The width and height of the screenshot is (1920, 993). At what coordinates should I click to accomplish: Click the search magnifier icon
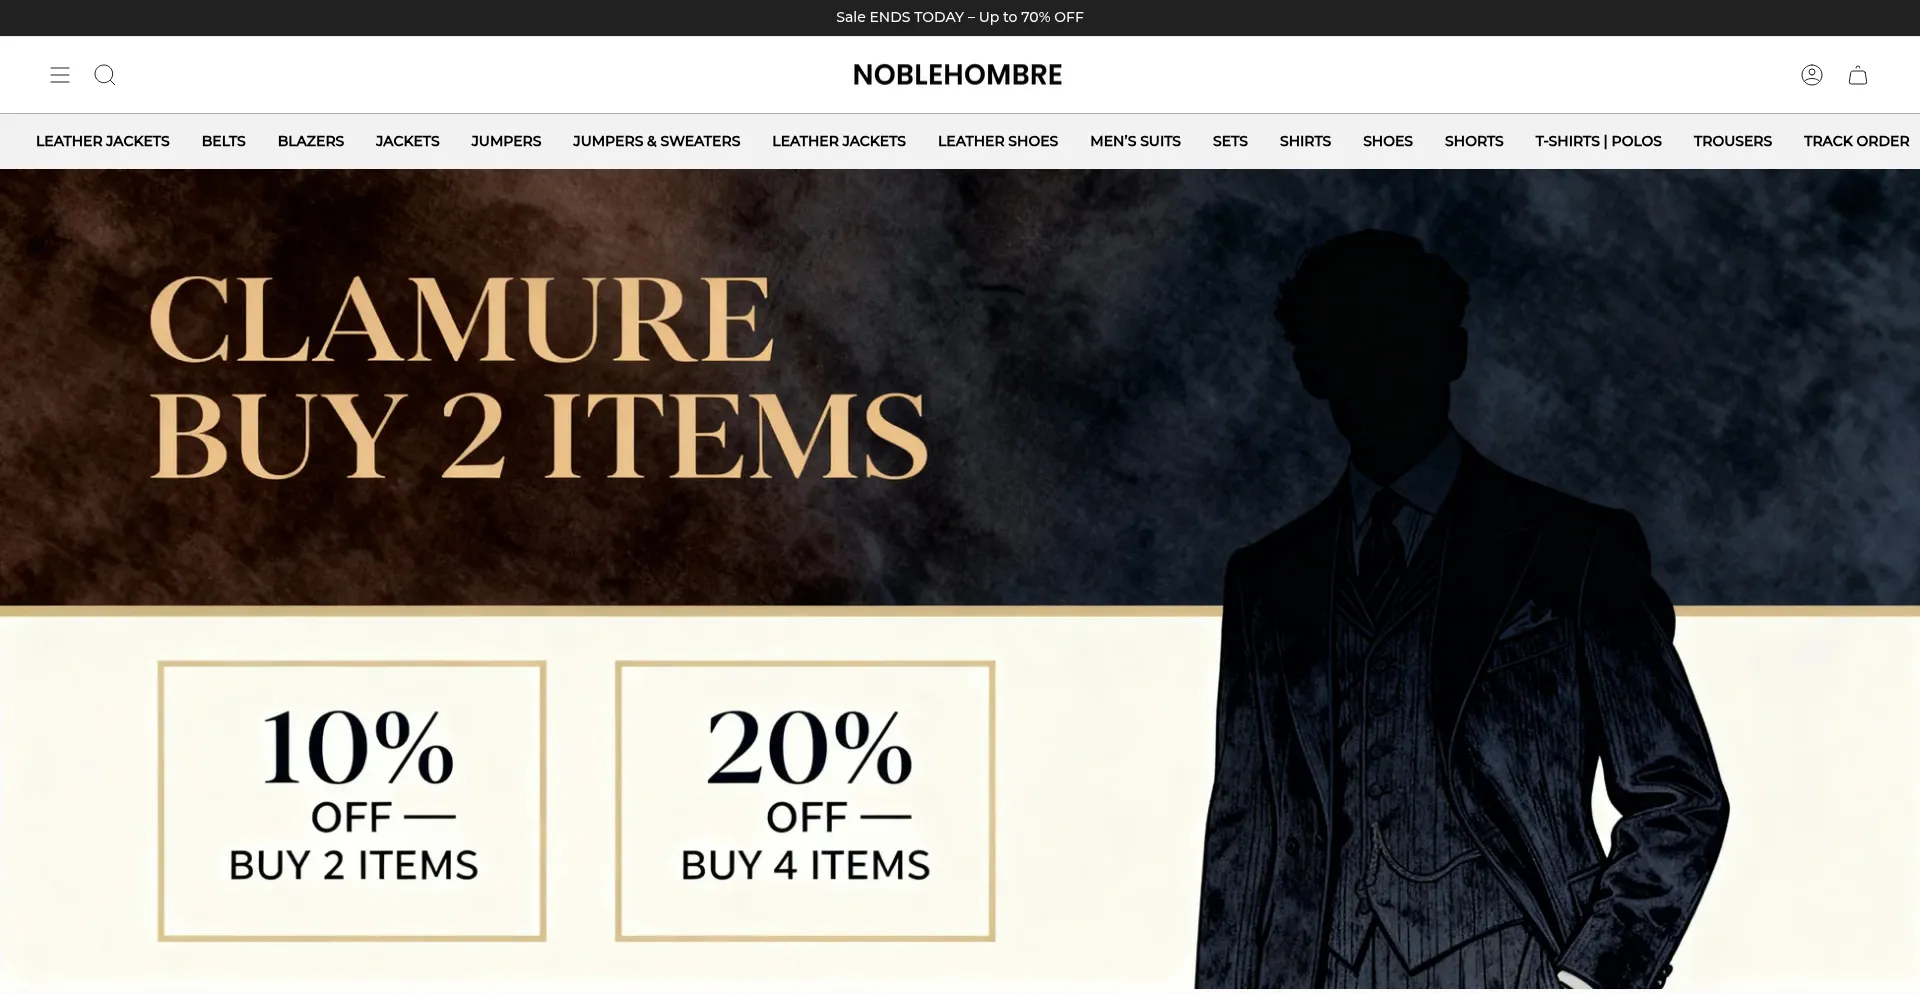tap(105, 75)
